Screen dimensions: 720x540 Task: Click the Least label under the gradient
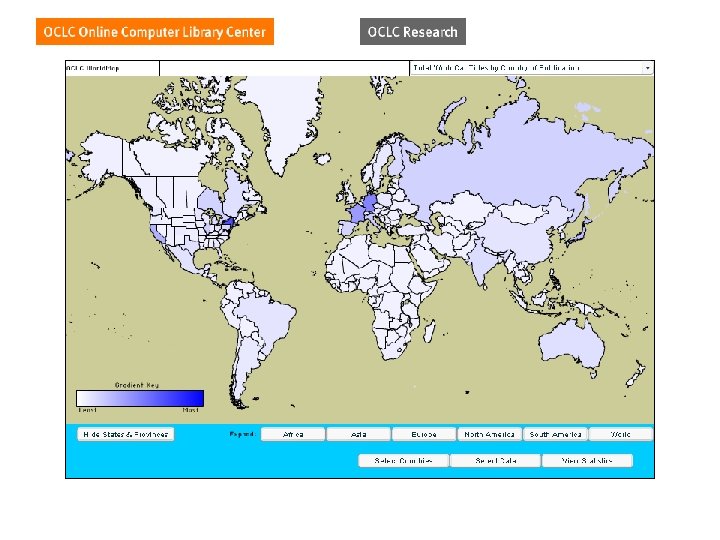[87, 410]
